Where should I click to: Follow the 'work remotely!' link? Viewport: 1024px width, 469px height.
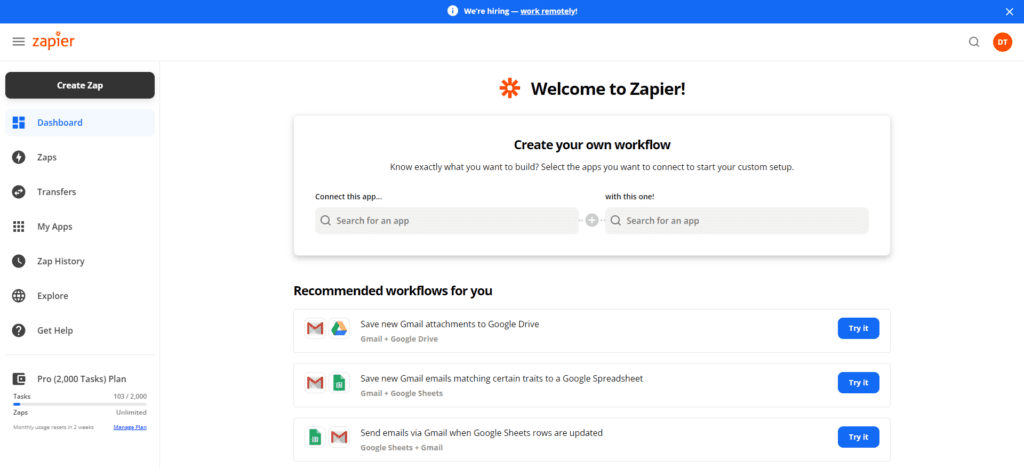(548, 11)
